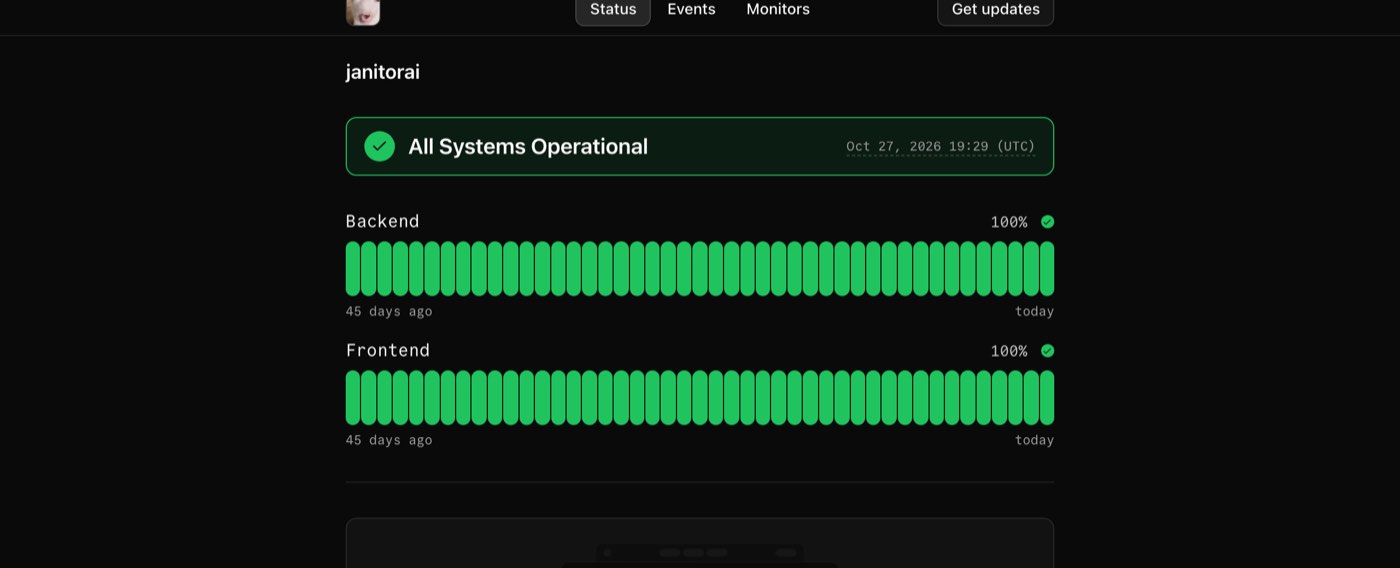The image size is (1400, 568).
Task: Click the janitorai page title
Action: pyautogui.click(x=383, y=72)
